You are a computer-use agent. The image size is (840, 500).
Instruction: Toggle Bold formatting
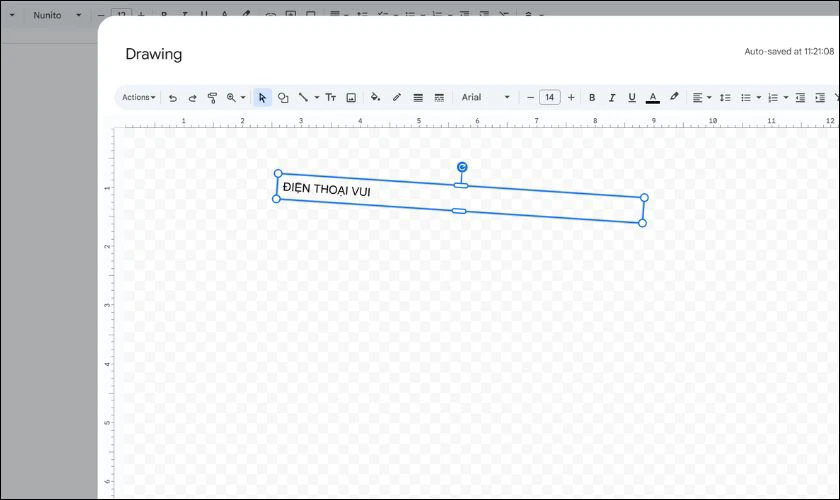click(x=592, y=98)
